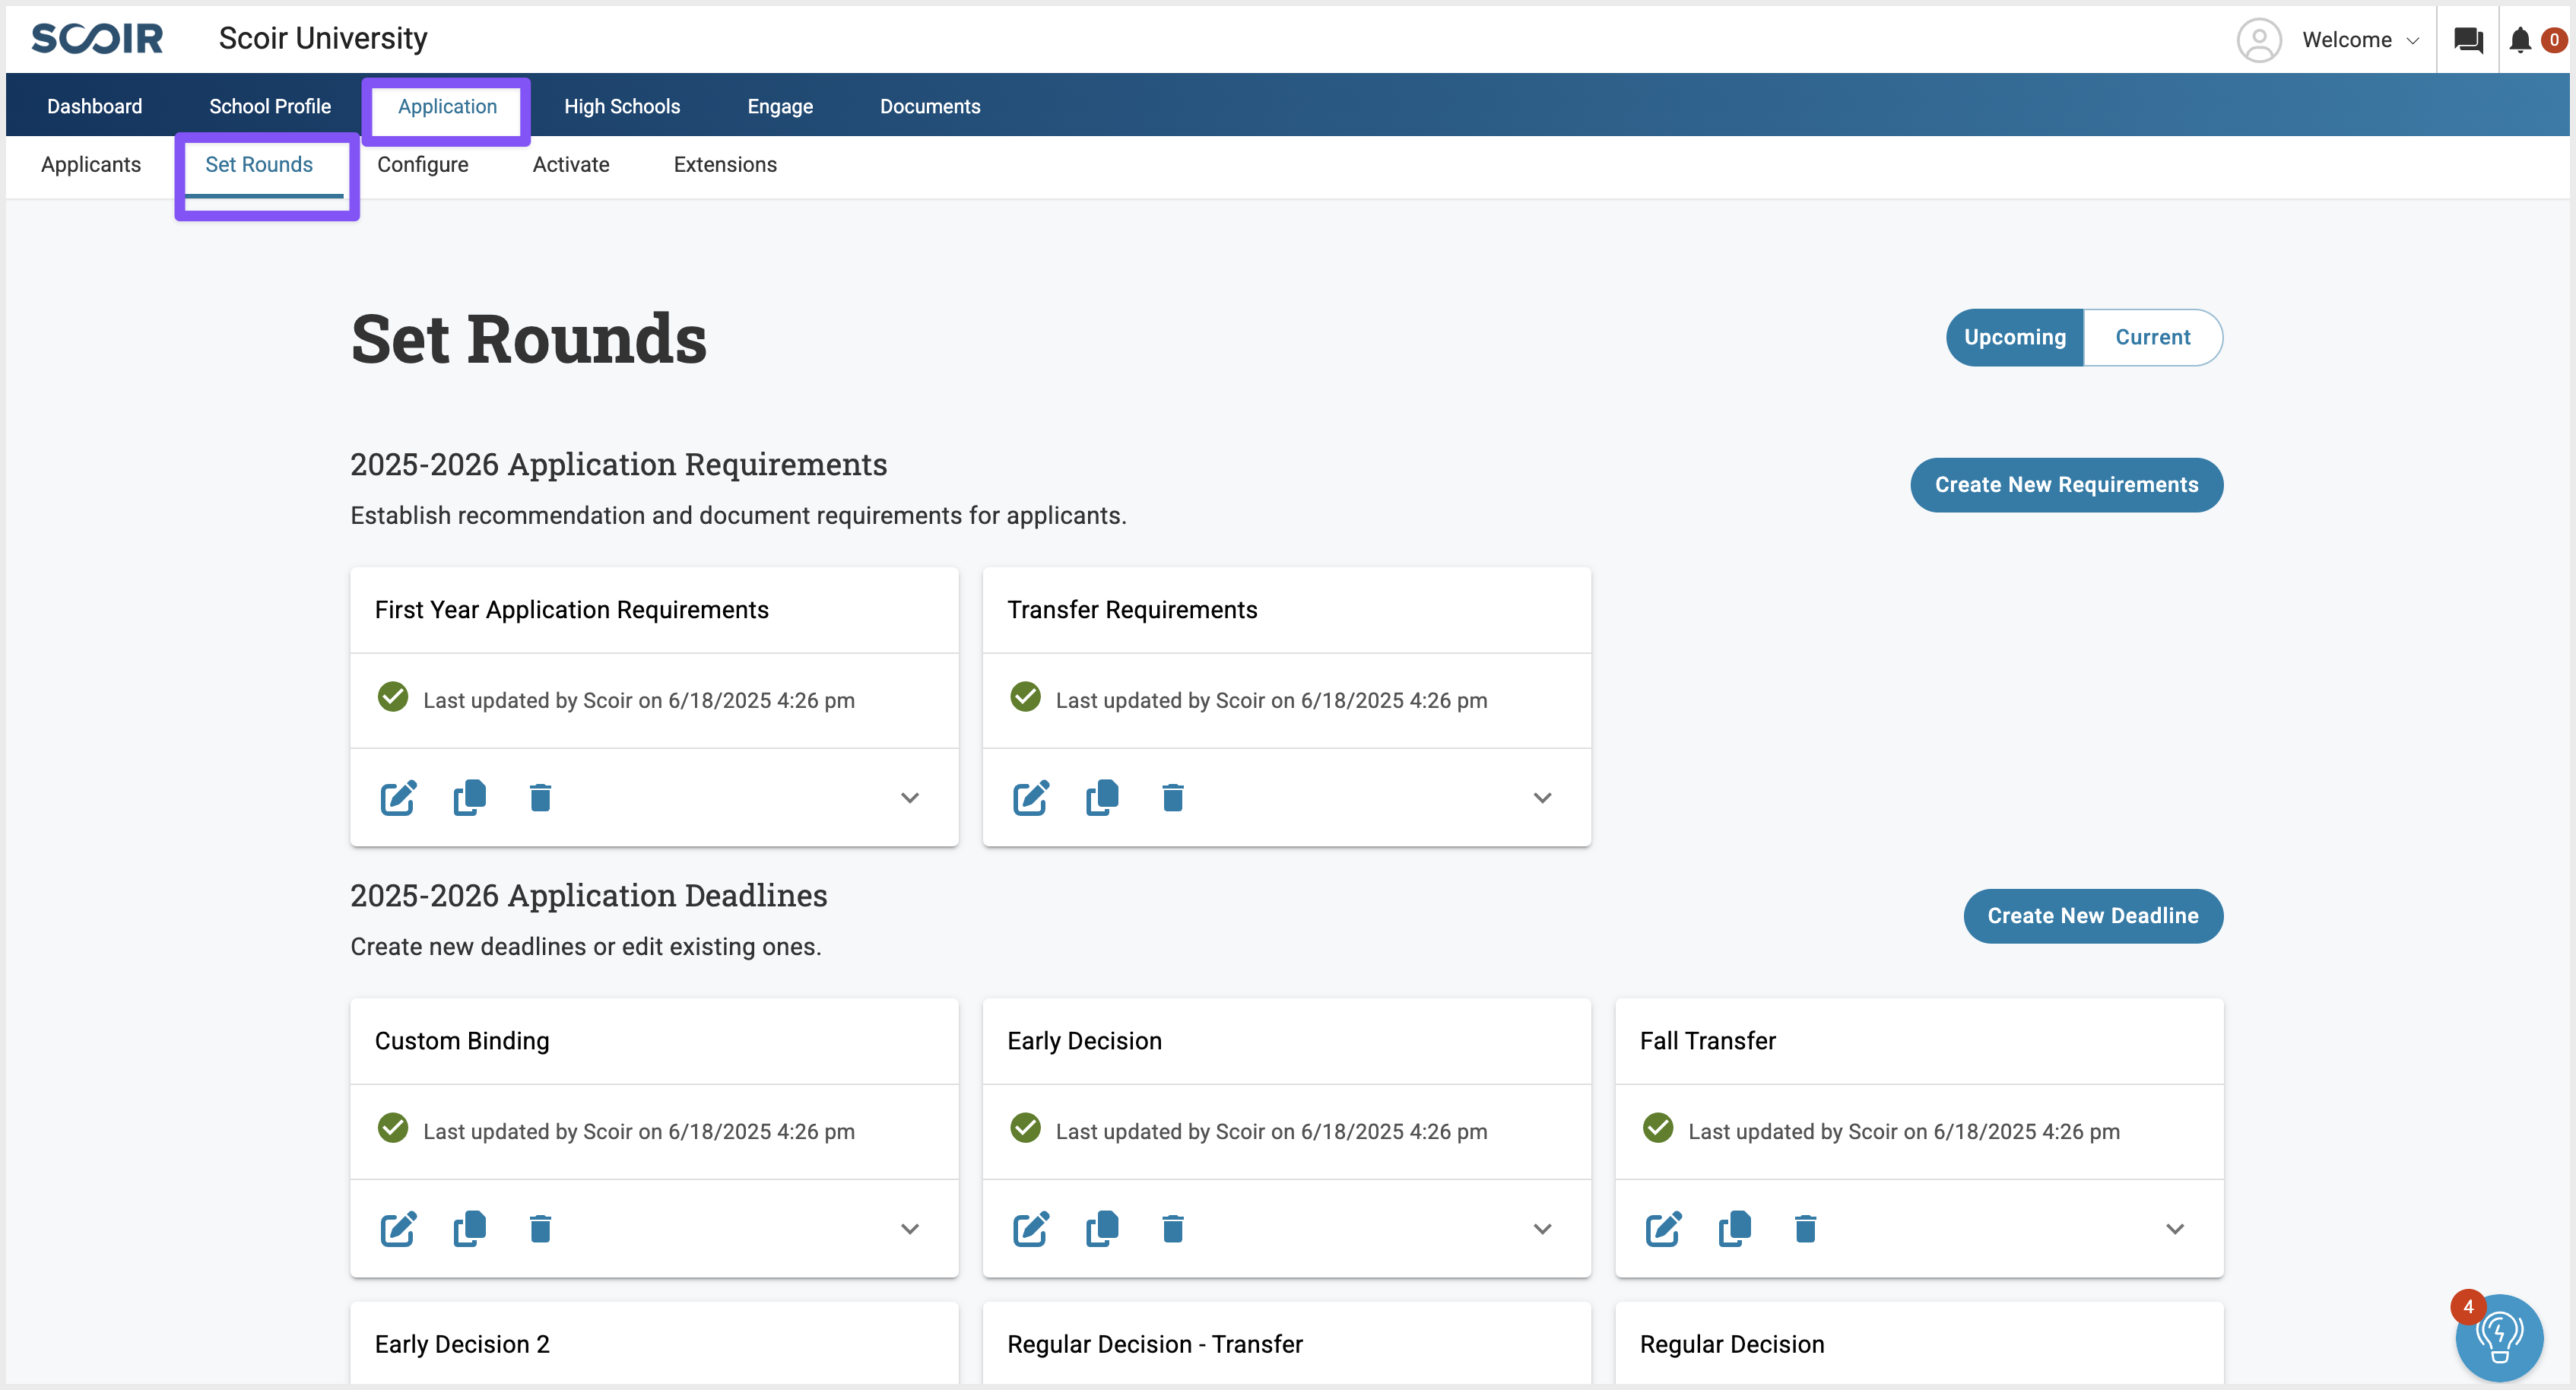Select the Application tab
2576x1390 pixels.
(x=447, y=106)
